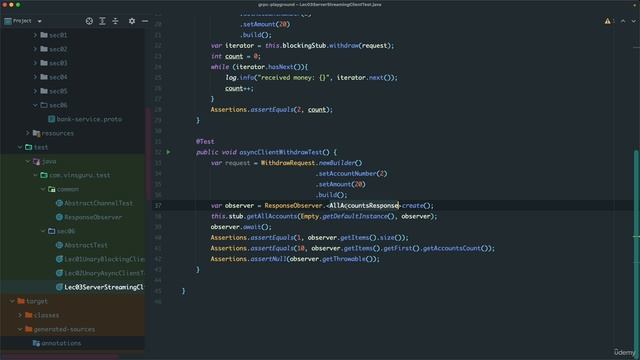Click the asyncClientWithdrawTest method name
Screen dimensions: 640x360
[280, 152]
